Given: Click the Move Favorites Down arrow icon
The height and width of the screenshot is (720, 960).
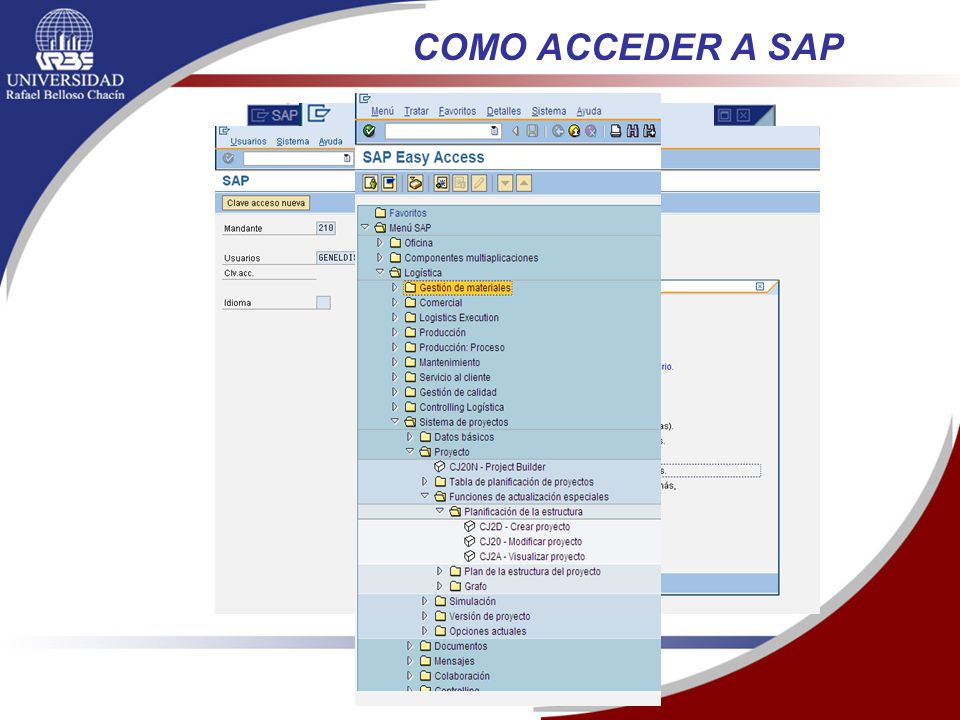Looking at the screenshot, I should 505,182.
